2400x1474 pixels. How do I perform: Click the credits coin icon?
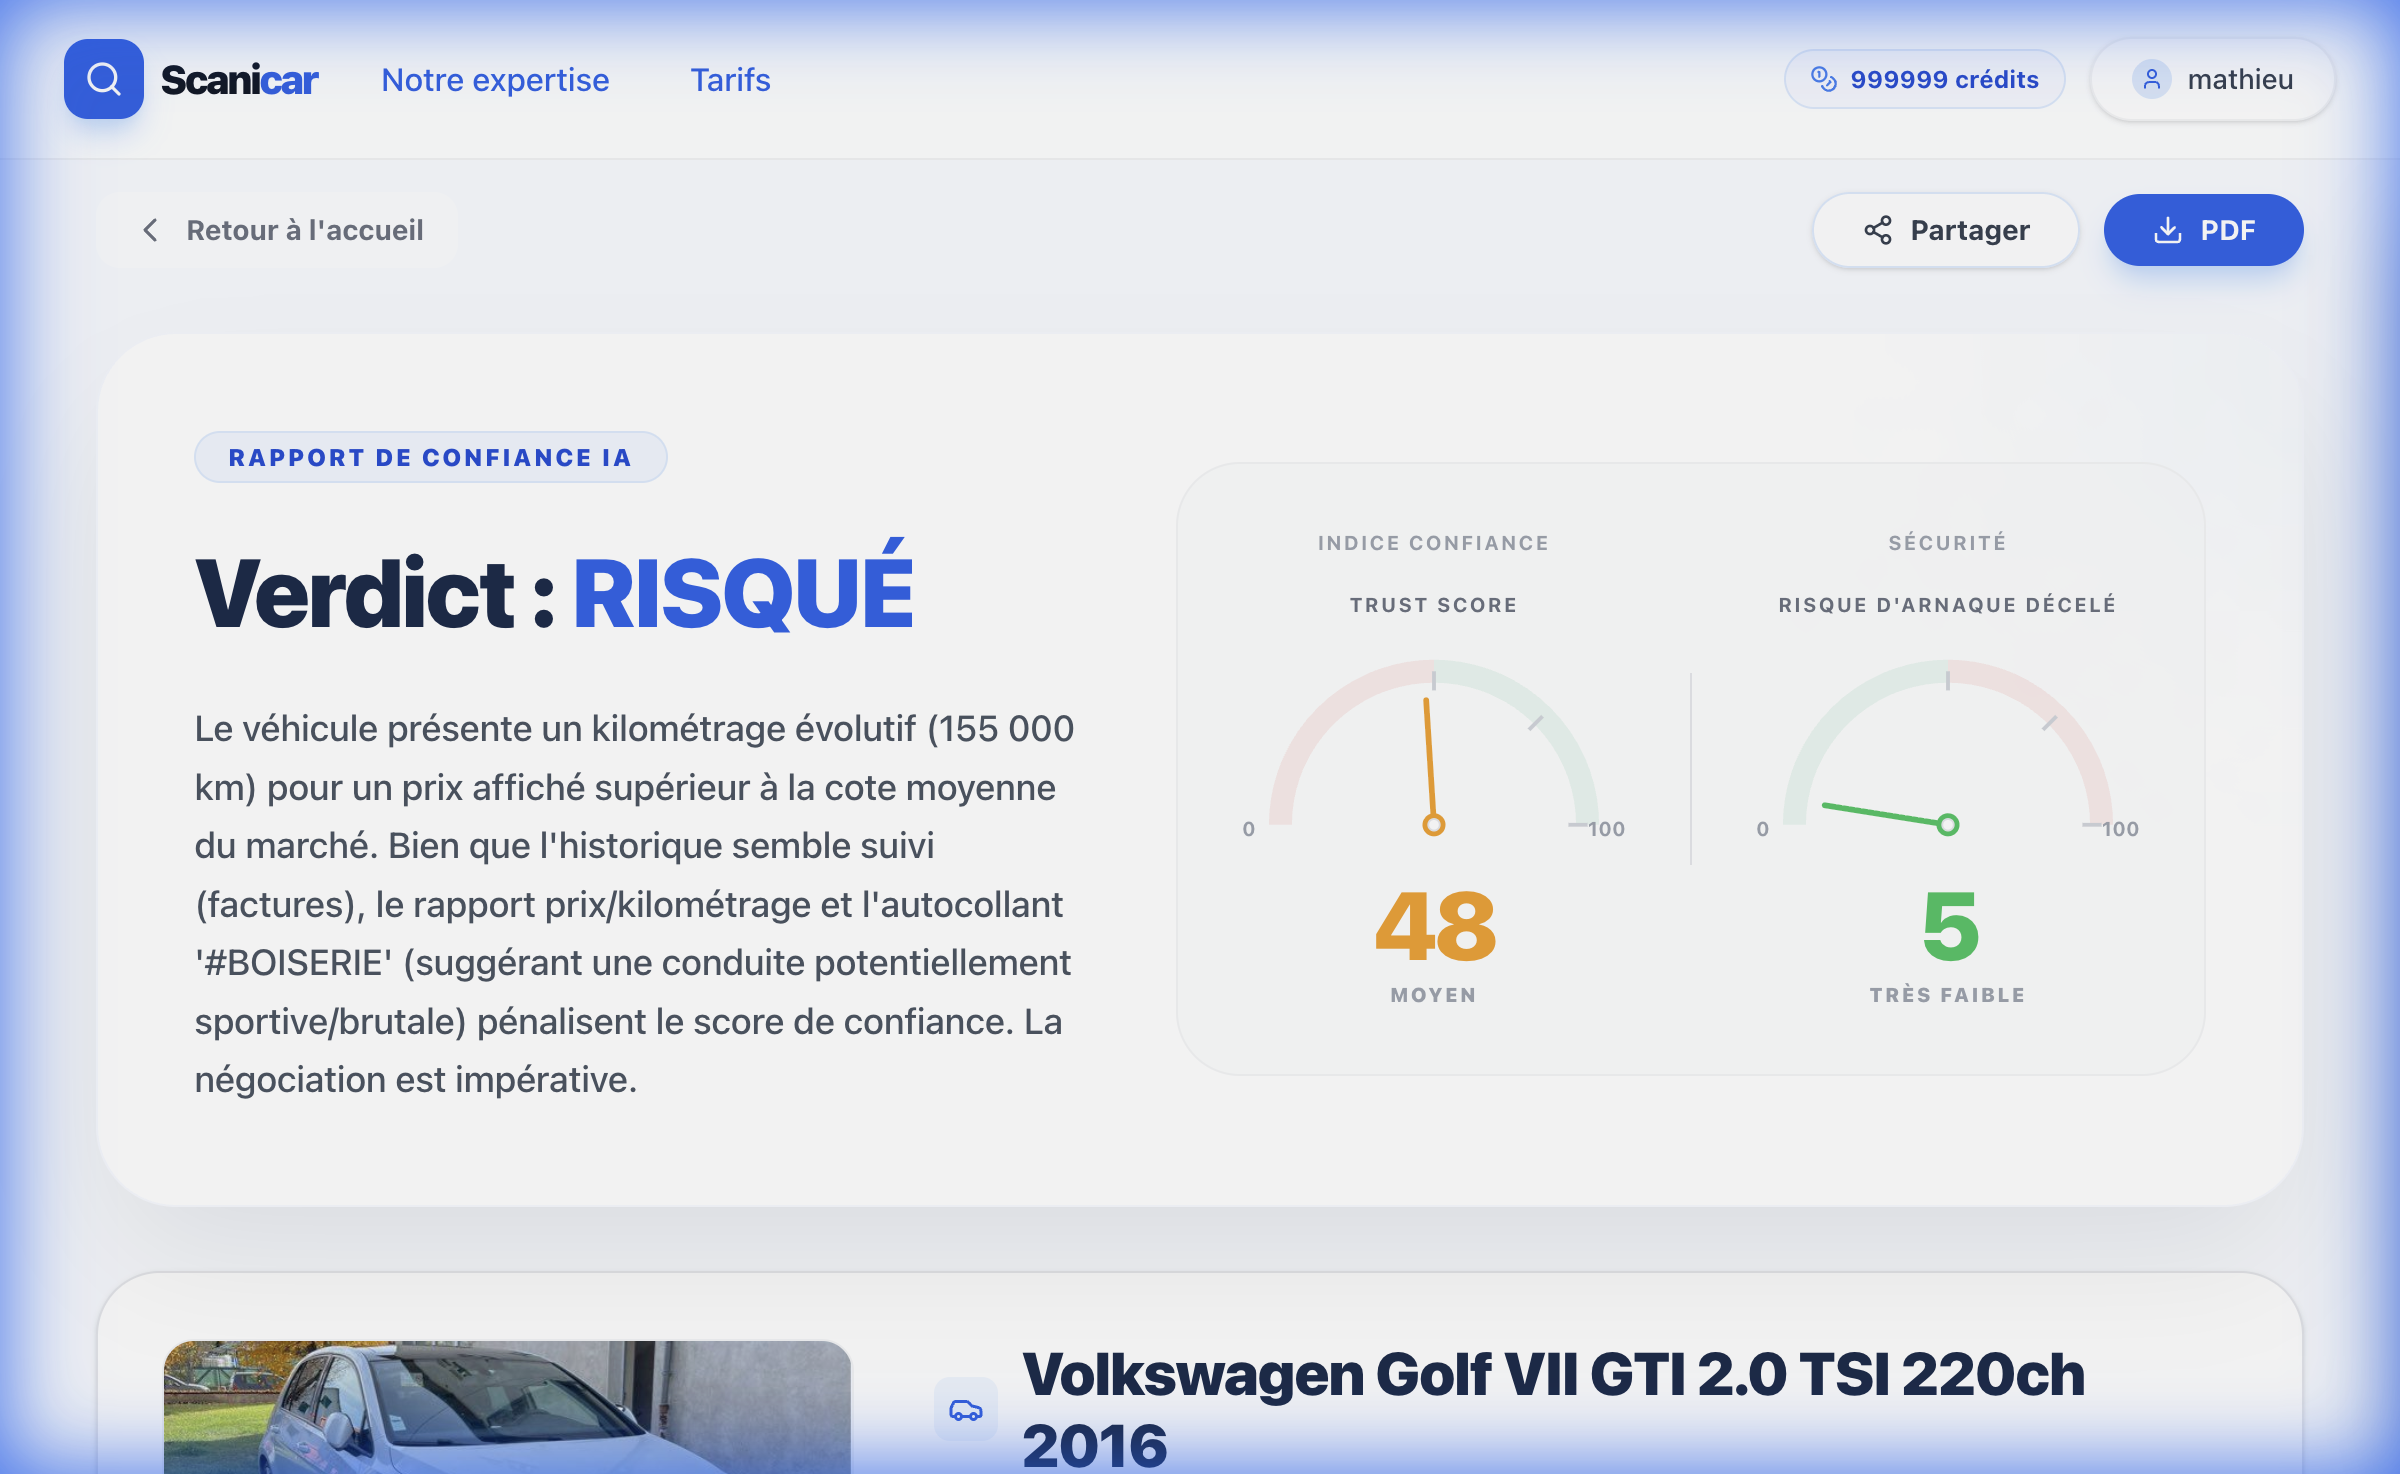pos(1823,79)
